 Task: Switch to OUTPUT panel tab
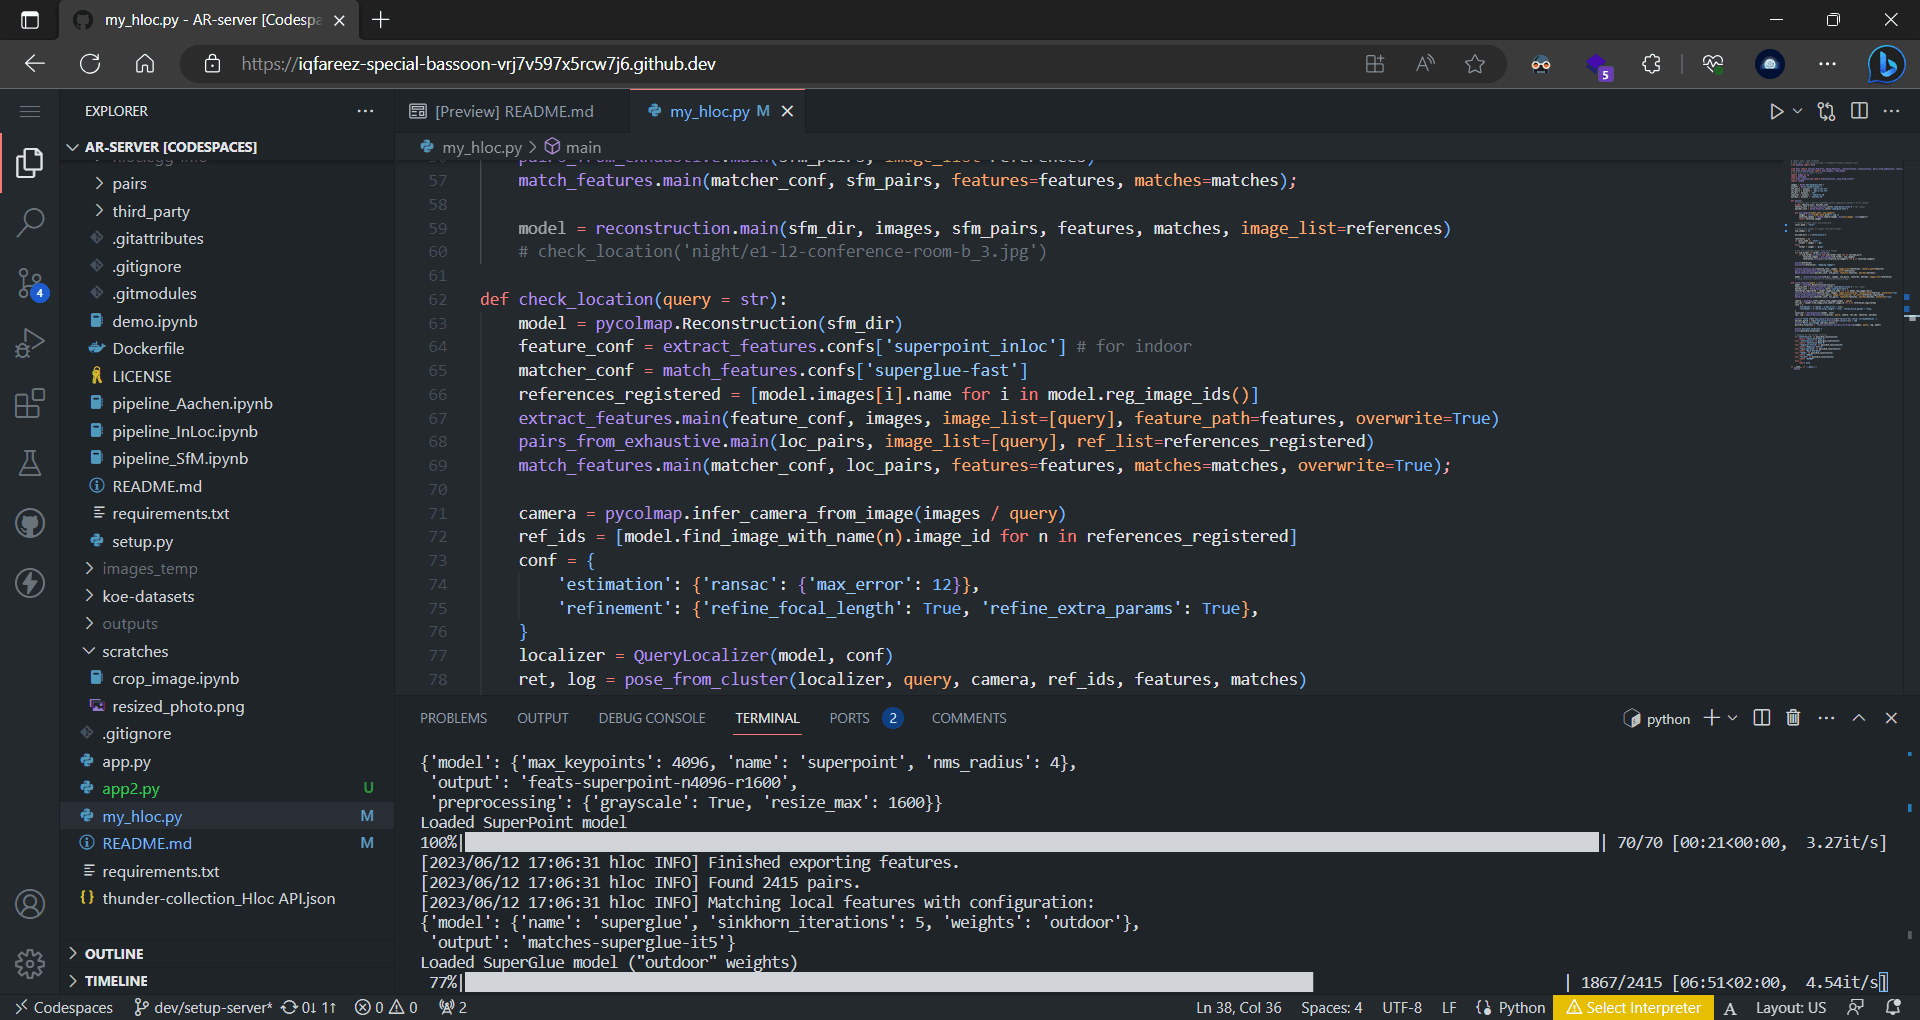pyautogui.click(x=543, y=718)
